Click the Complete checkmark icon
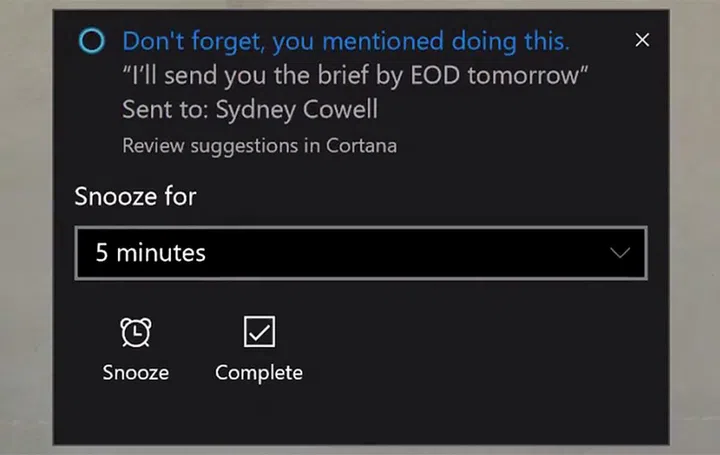720x455 pixels. tap(259, 333)
